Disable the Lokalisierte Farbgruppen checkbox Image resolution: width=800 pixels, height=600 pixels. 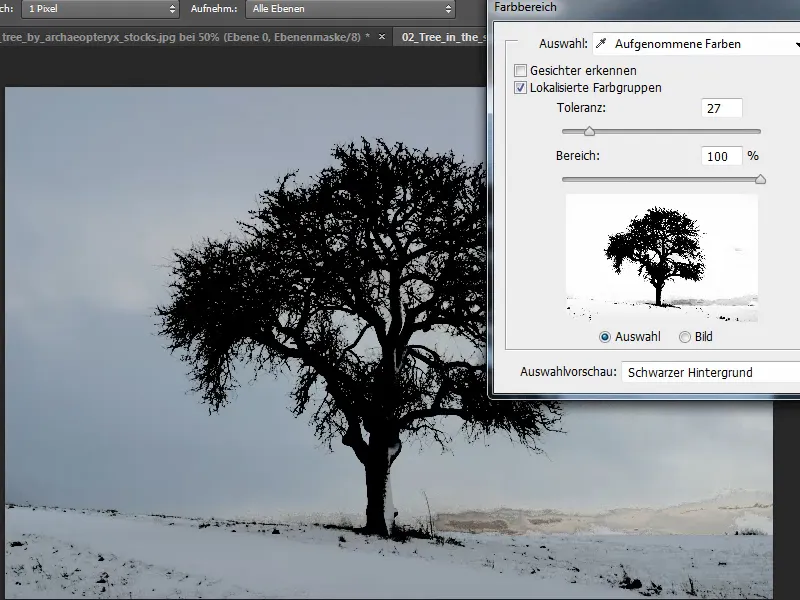click(x=520, y=88)
